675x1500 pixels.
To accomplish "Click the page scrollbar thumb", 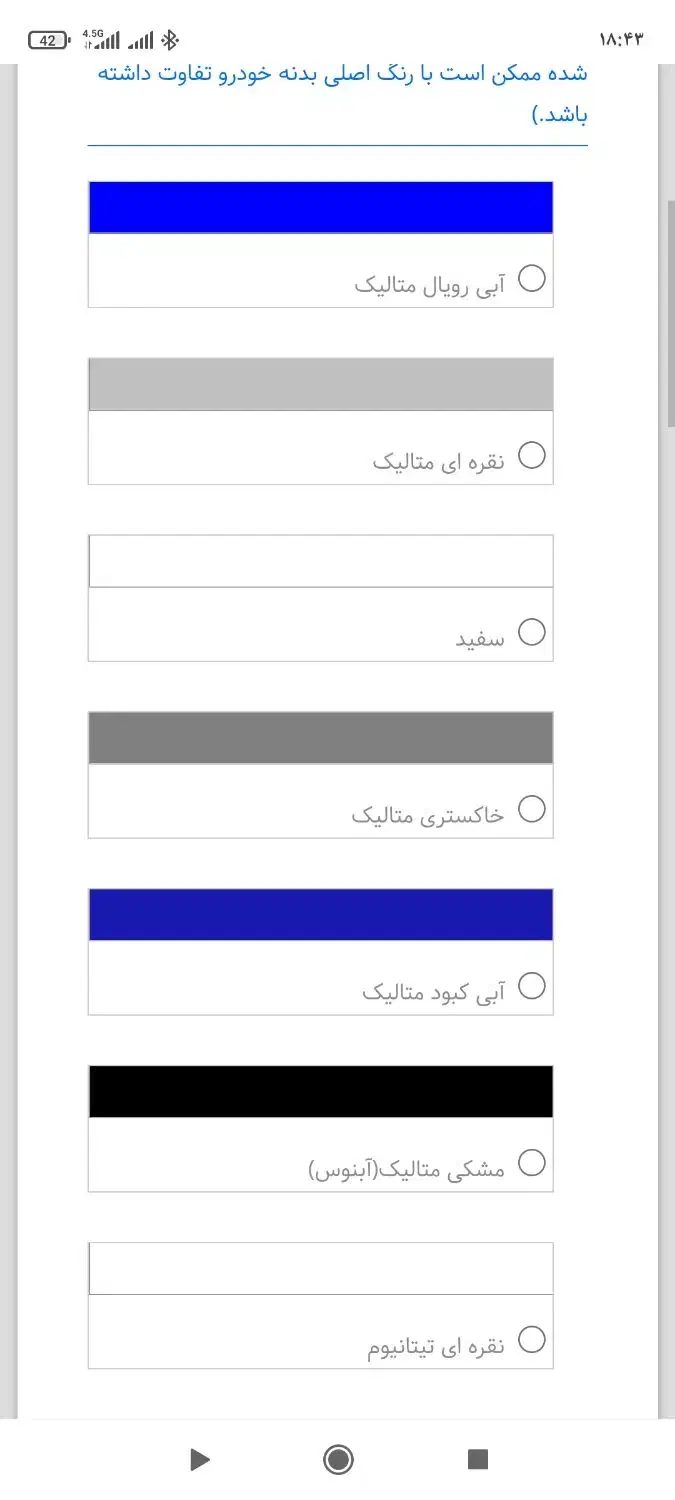I will [x=671, y=310].
